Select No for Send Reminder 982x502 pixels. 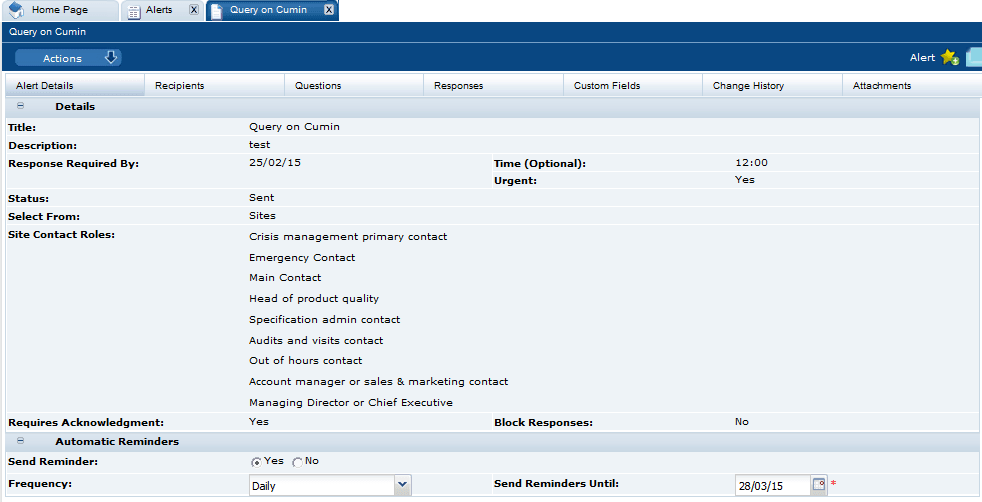point(297,462)
